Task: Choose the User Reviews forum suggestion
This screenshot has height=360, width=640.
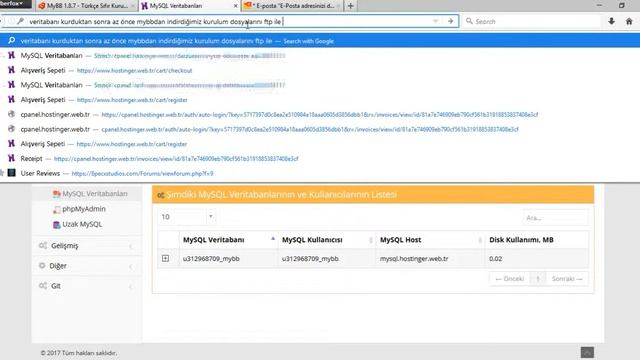Action: coord(320,173)
